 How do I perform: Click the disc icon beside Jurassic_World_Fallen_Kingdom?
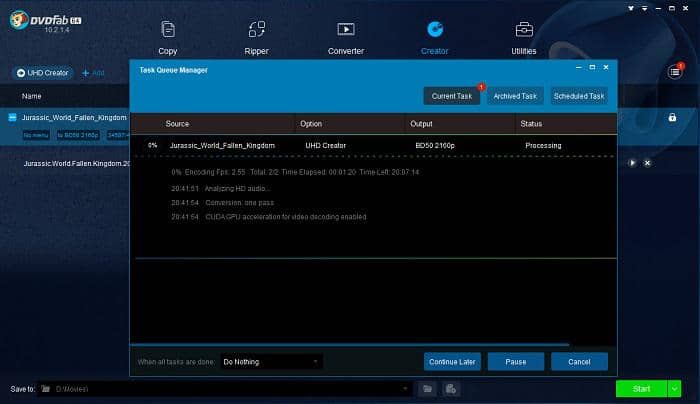(x=12, y=117)
